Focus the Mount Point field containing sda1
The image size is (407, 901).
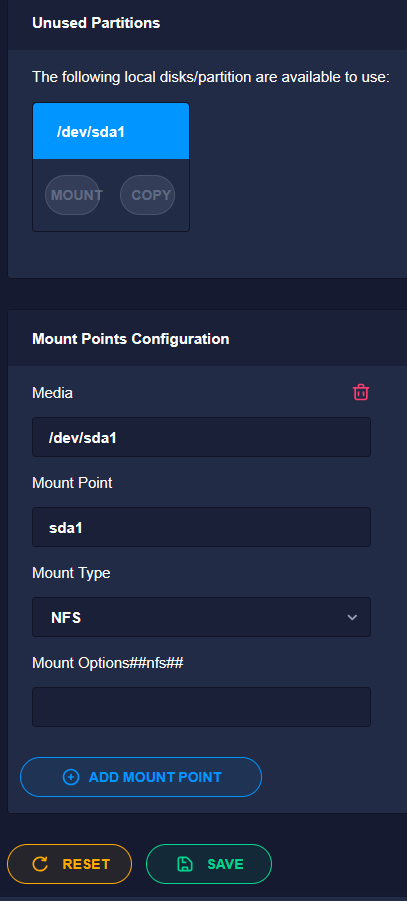[201, 527]
